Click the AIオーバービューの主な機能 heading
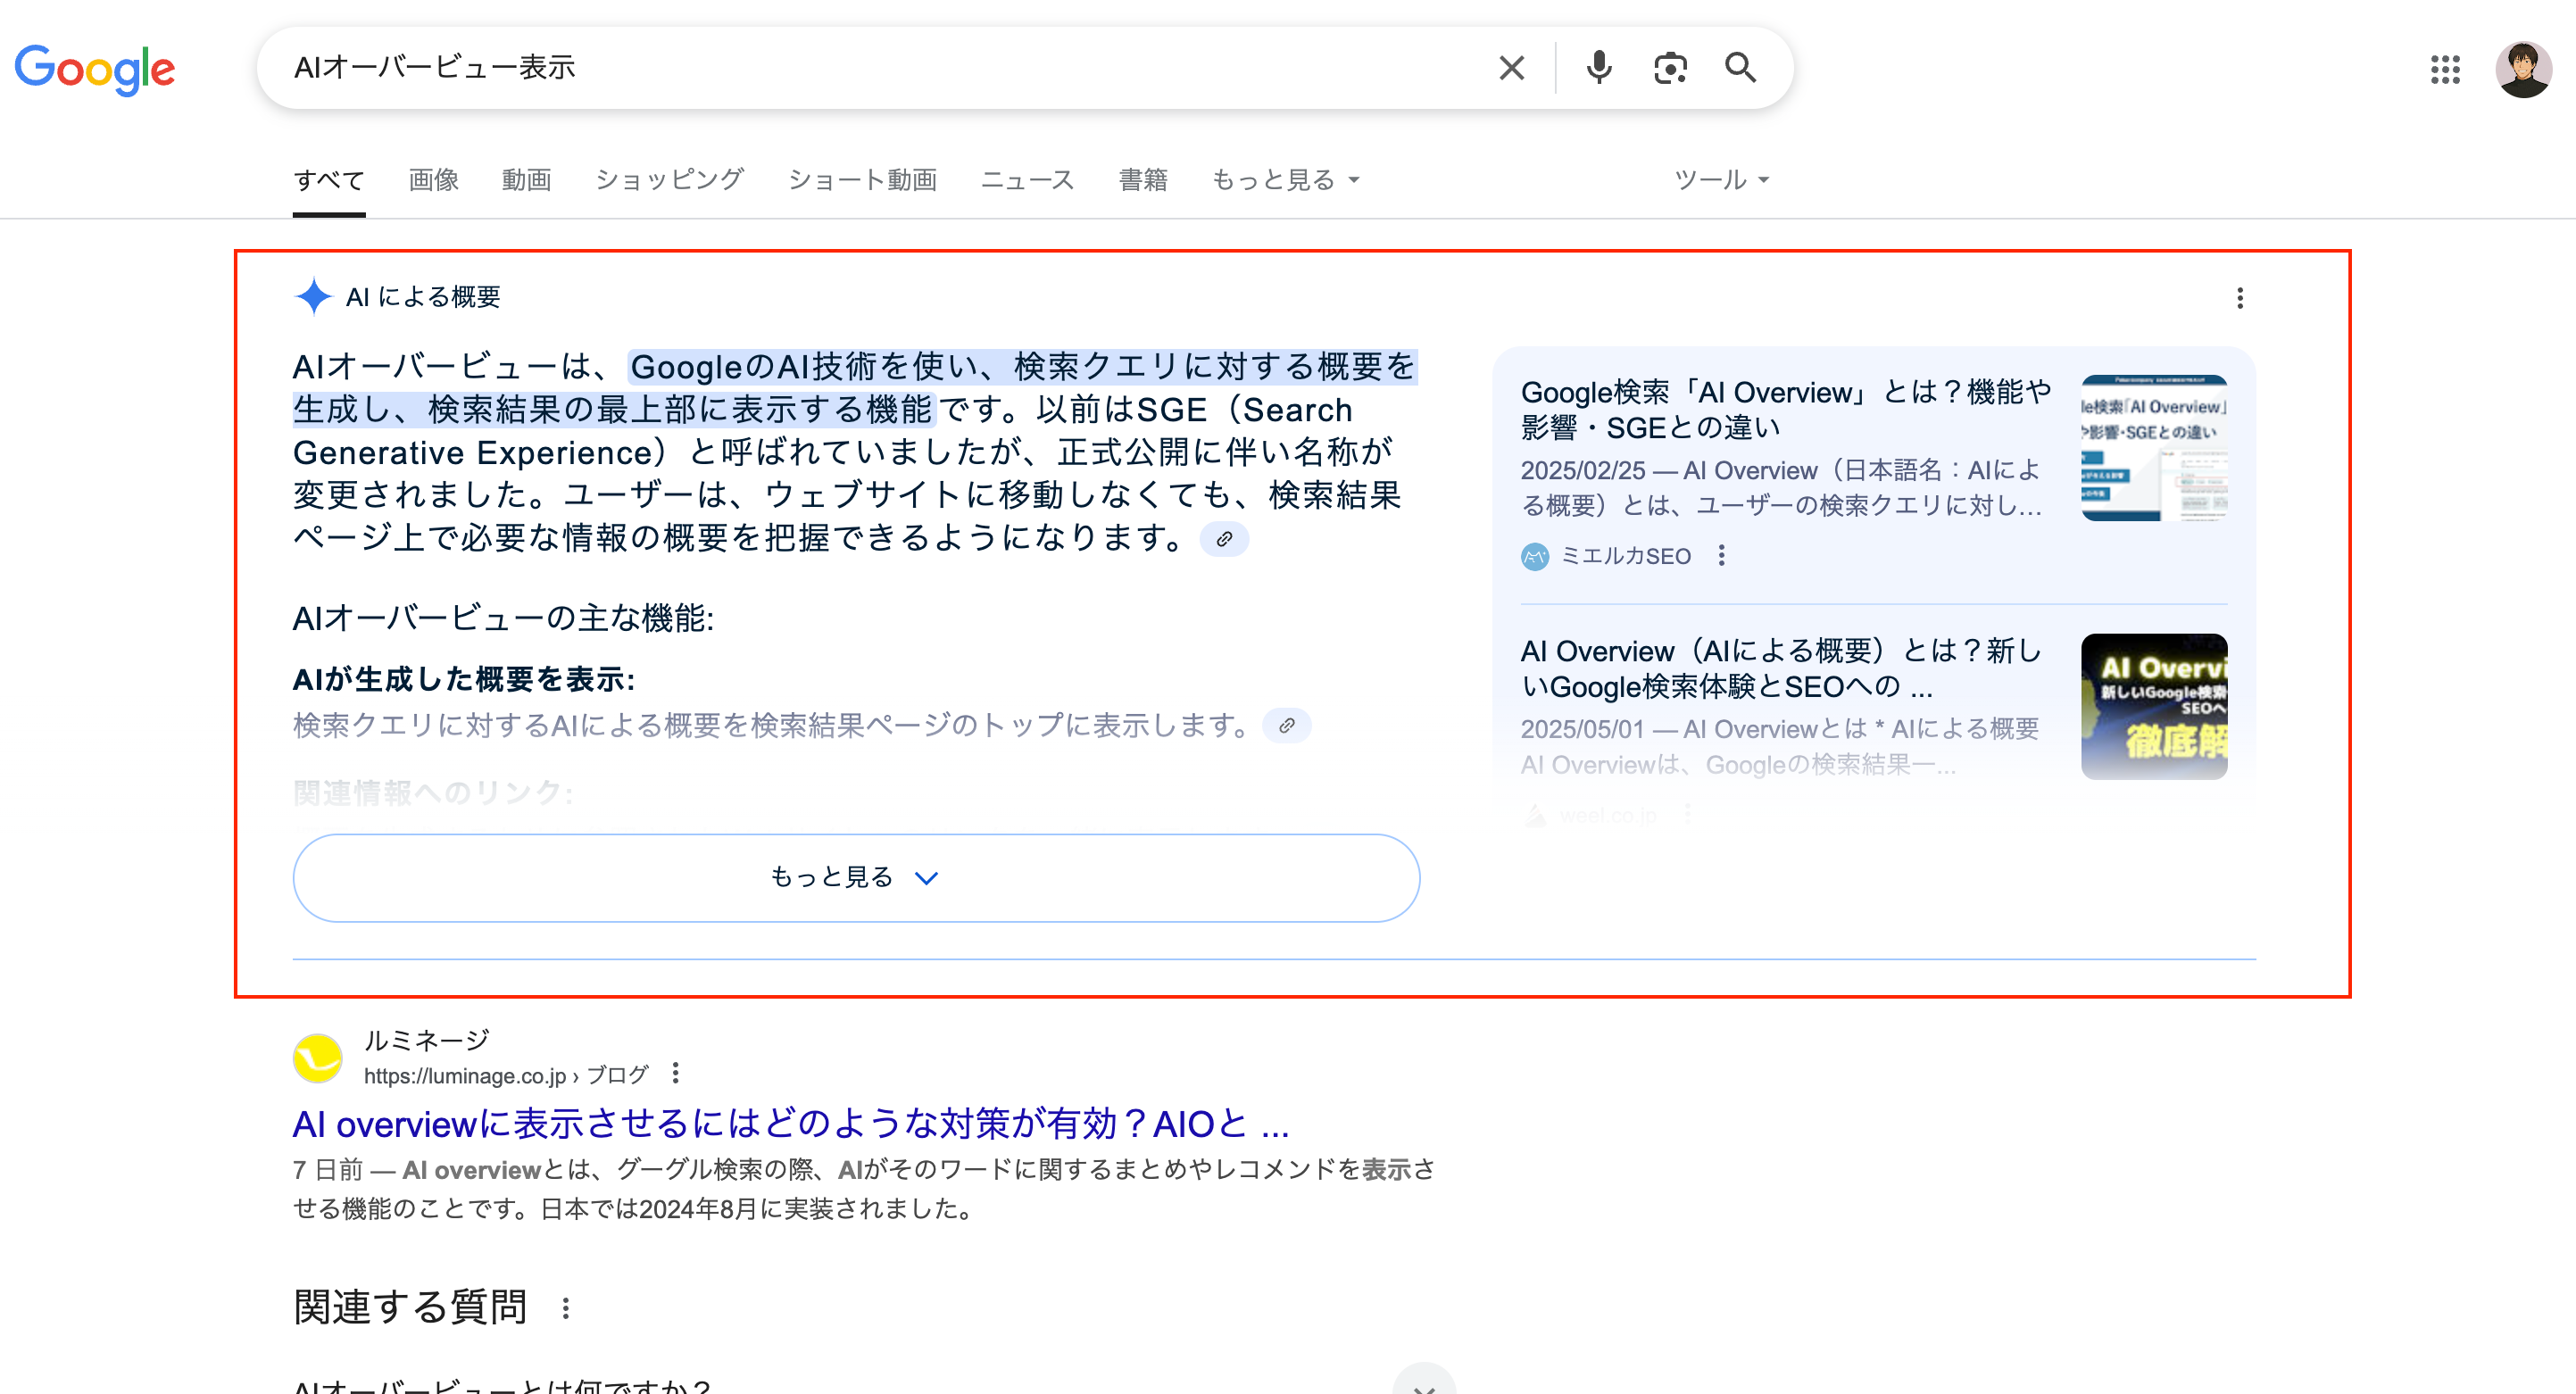2576x1394 pixels. point(503,618)
